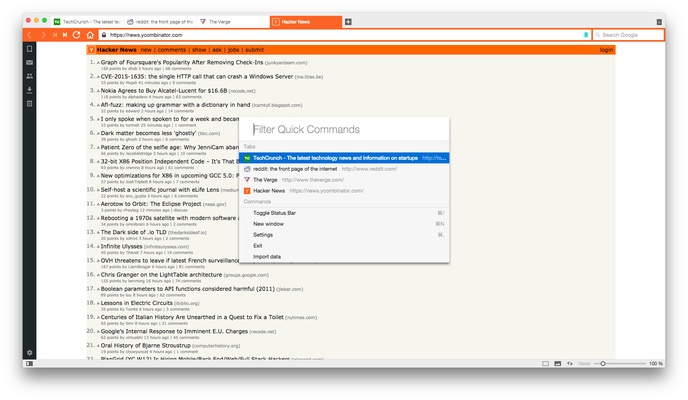Open the closed tabs trash can
Viewport: 688px width, 400px height.
pyautogui.click(x=659, y=21)
